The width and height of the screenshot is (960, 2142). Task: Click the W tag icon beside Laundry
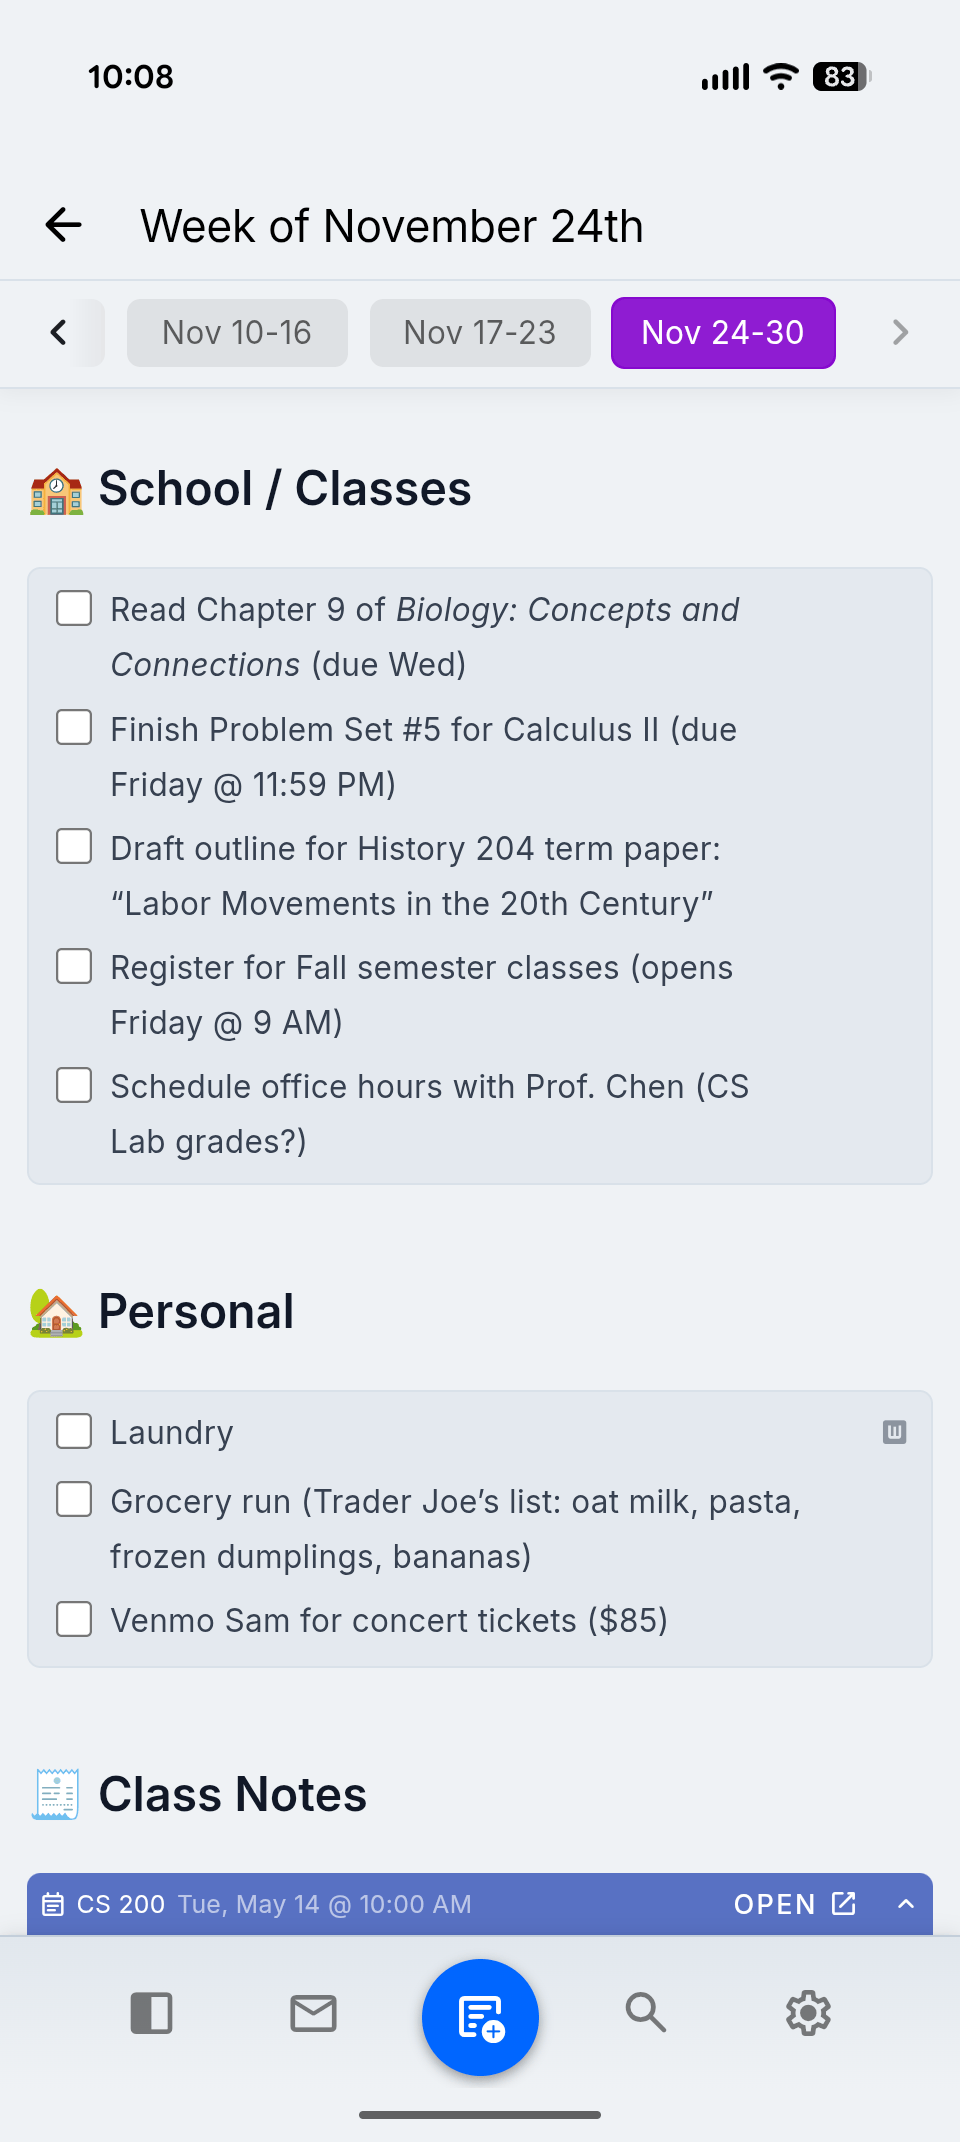tap(895, 1432)
